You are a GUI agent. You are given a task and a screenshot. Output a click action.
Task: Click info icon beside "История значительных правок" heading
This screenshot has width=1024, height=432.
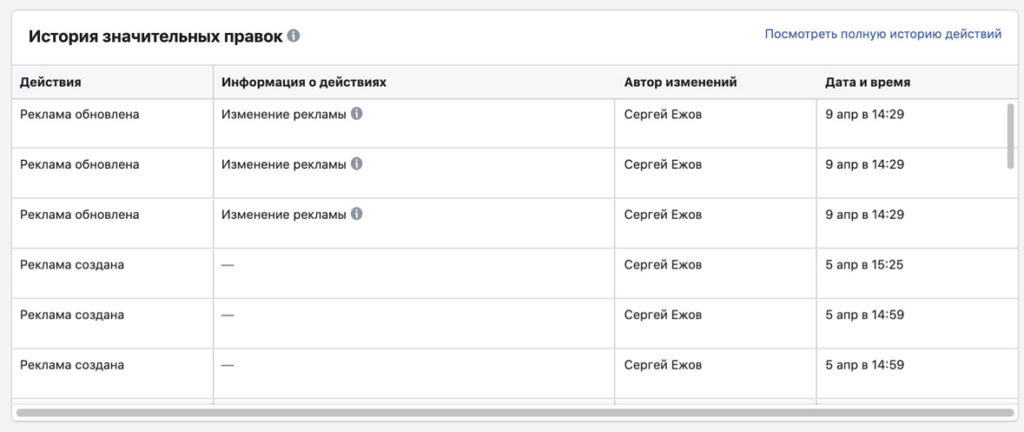pyautogui.click(x=293, y=36)
